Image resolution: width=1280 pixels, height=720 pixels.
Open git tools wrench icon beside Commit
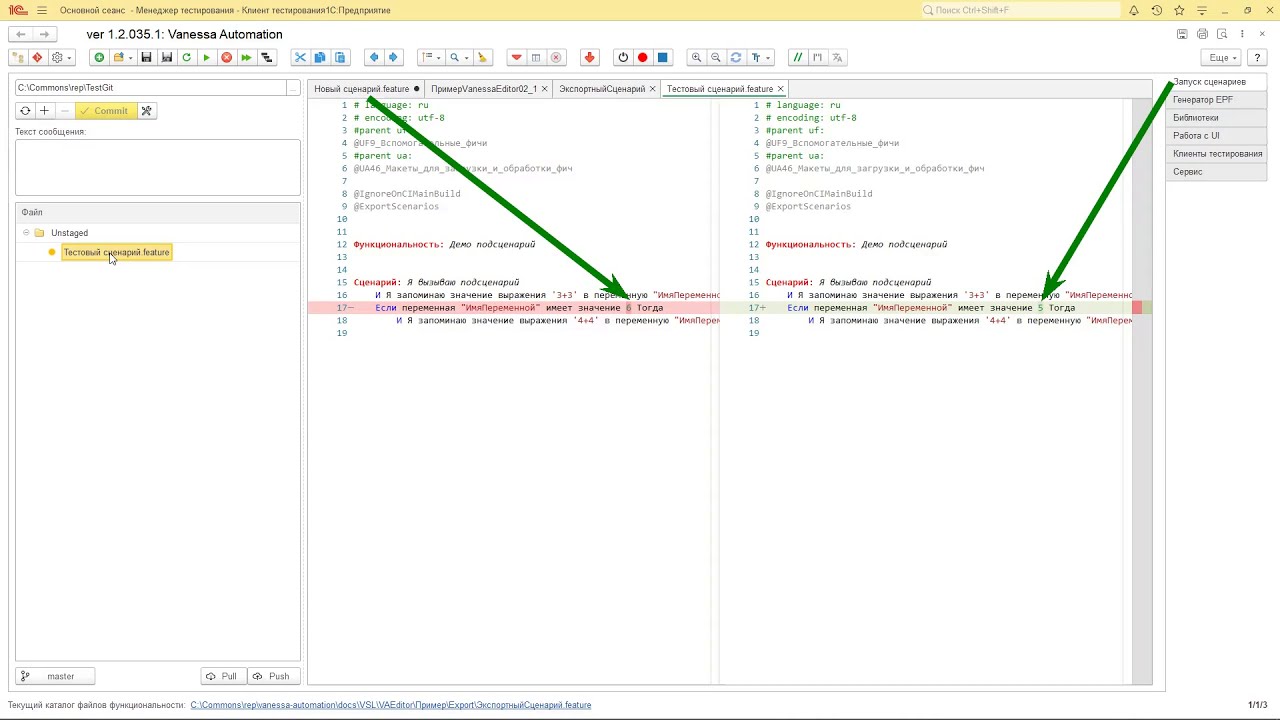click(x=146, y=111)
